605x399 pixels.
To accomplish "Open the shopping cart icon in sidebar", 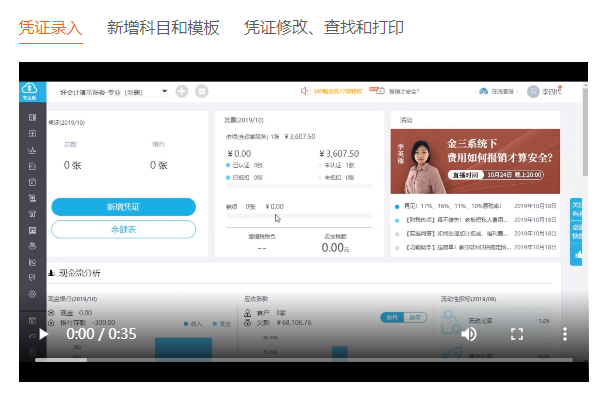I will [x=32, y=214].
